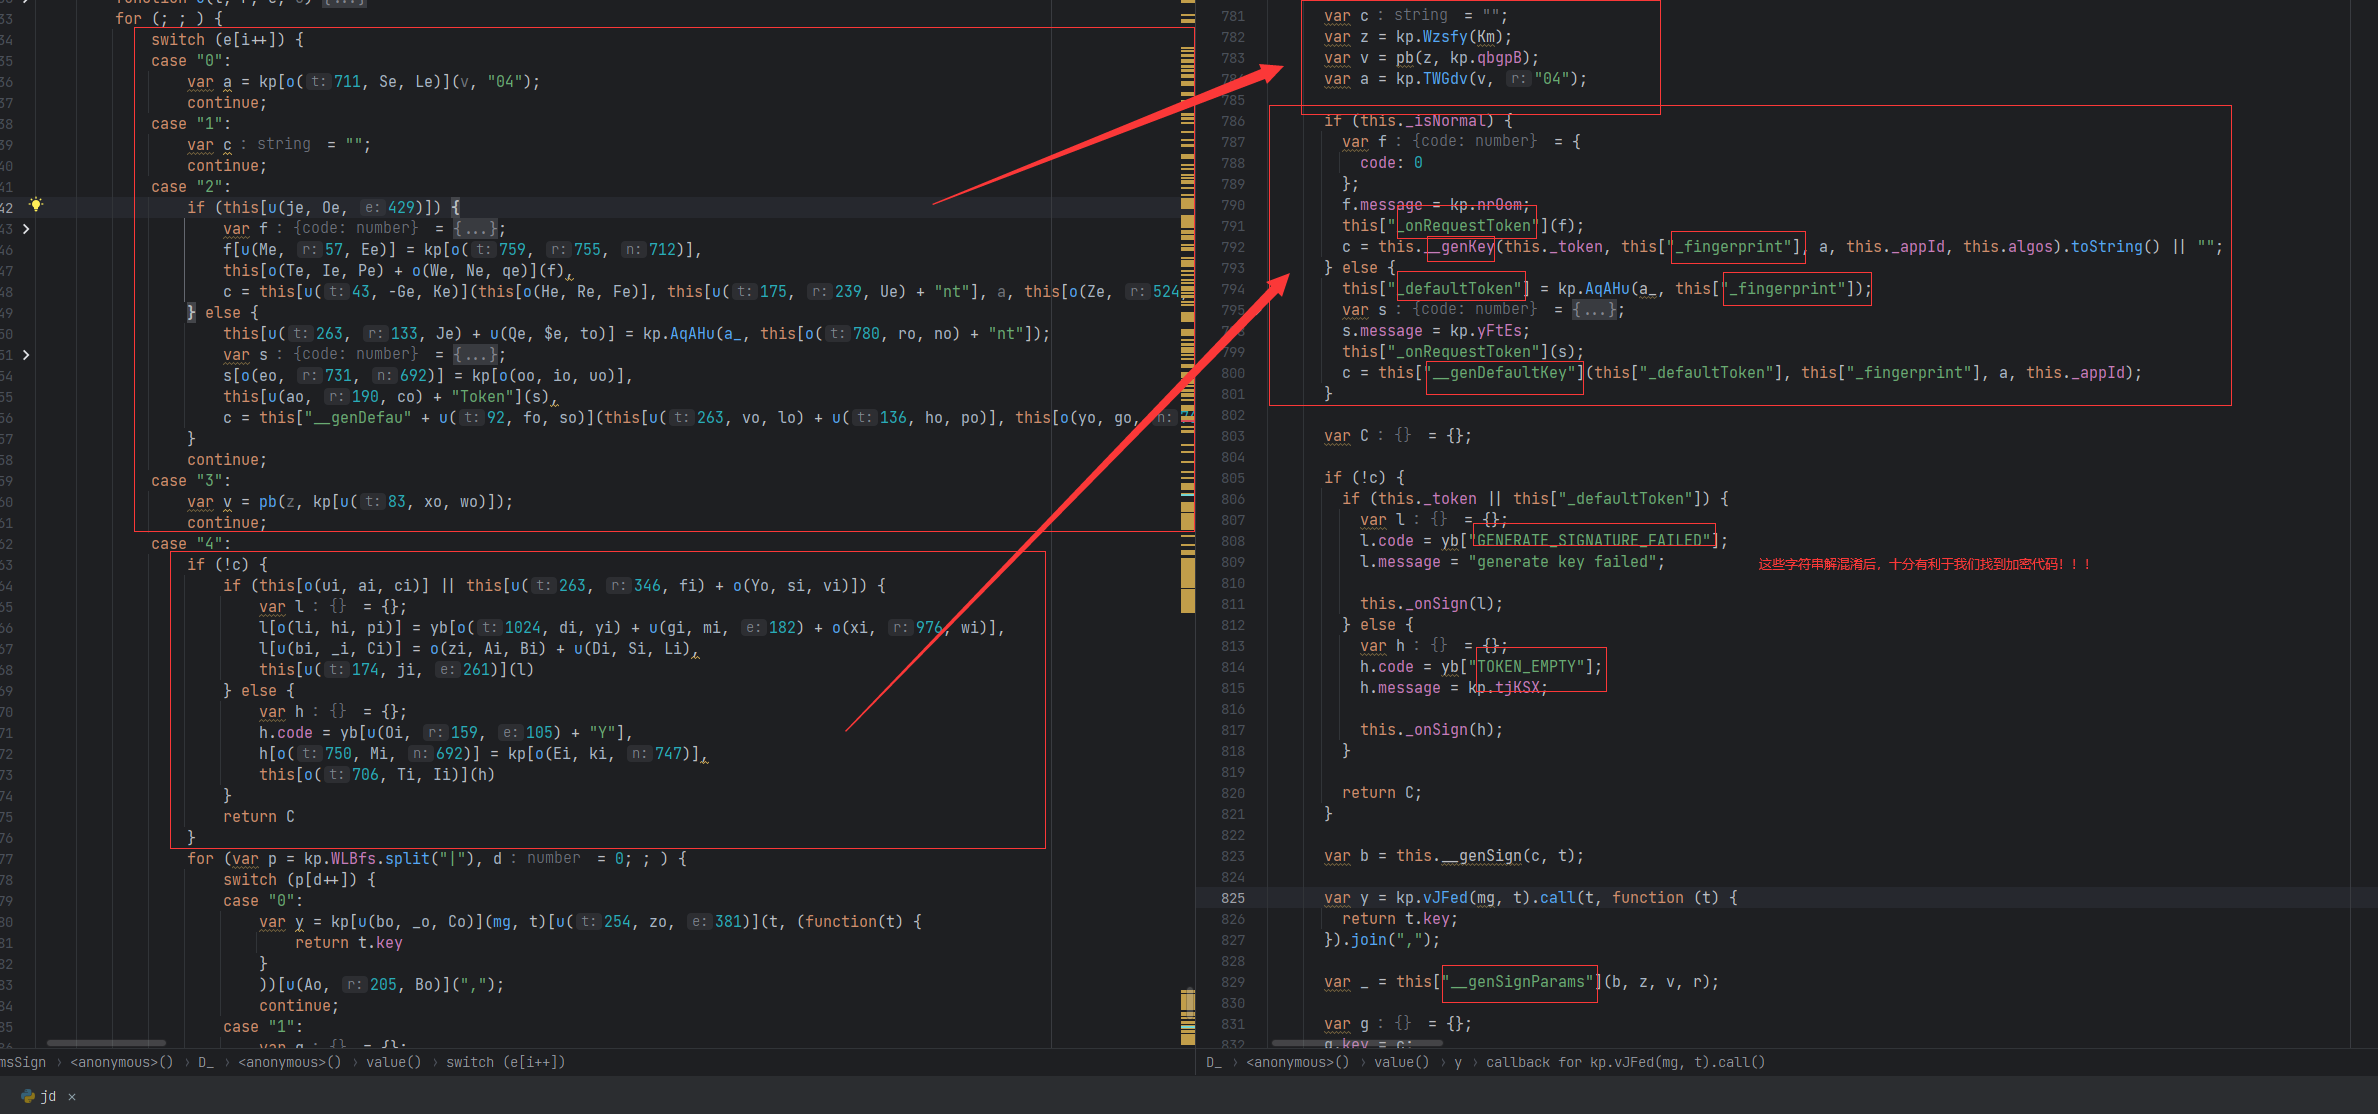Click the 'D_' breadcrumb in the right pane
The image size is (2378, 1114).
[1213, 1062]
